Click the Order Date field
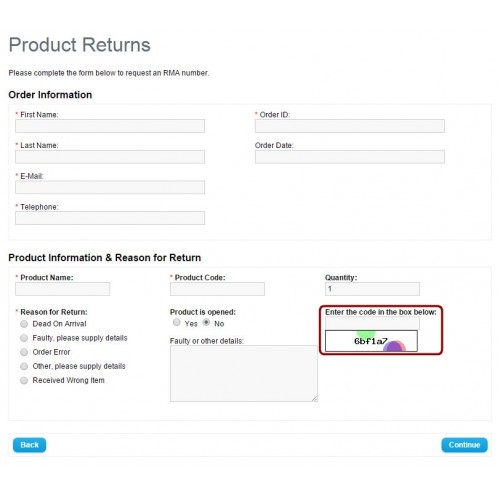The height and width of the screenshot is (500, 500). tap(350, 157)
